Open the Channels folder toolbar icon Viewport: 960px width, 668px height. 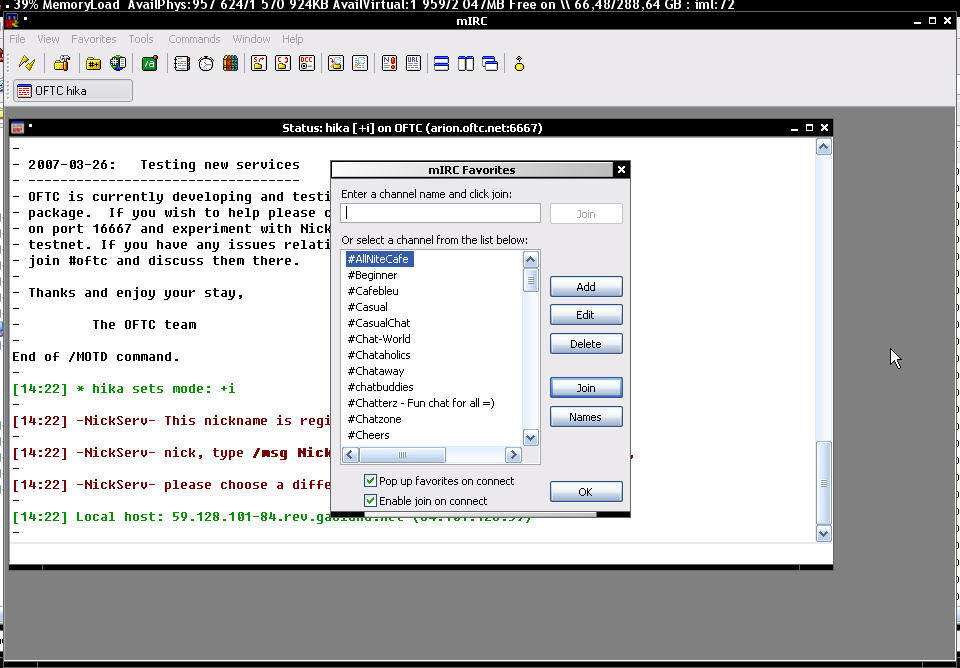pyautogui.click(x=93, y=63)
